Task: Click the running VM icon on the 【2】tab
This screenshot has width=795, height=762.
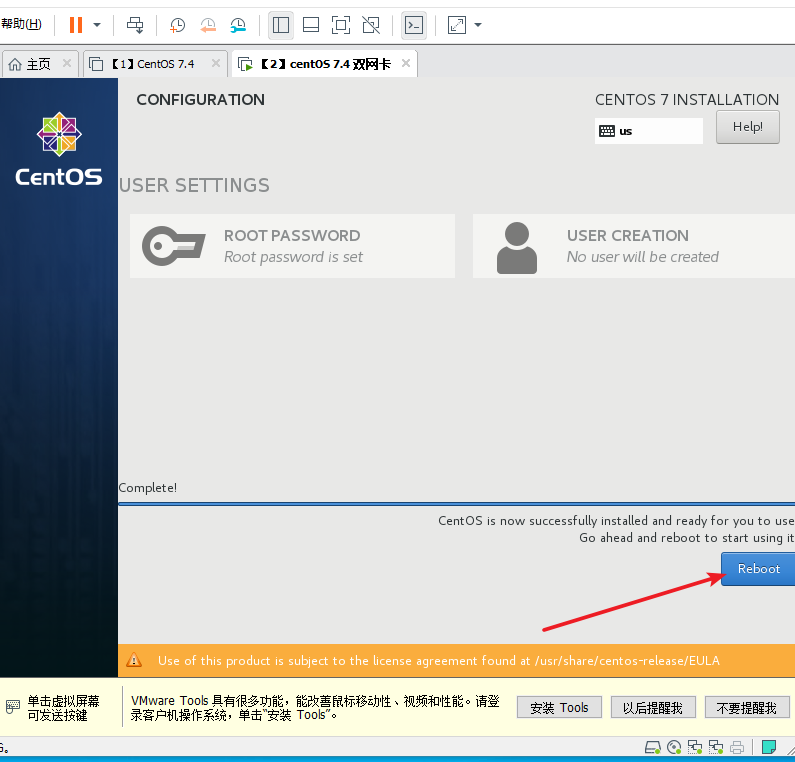Action: 245,64
